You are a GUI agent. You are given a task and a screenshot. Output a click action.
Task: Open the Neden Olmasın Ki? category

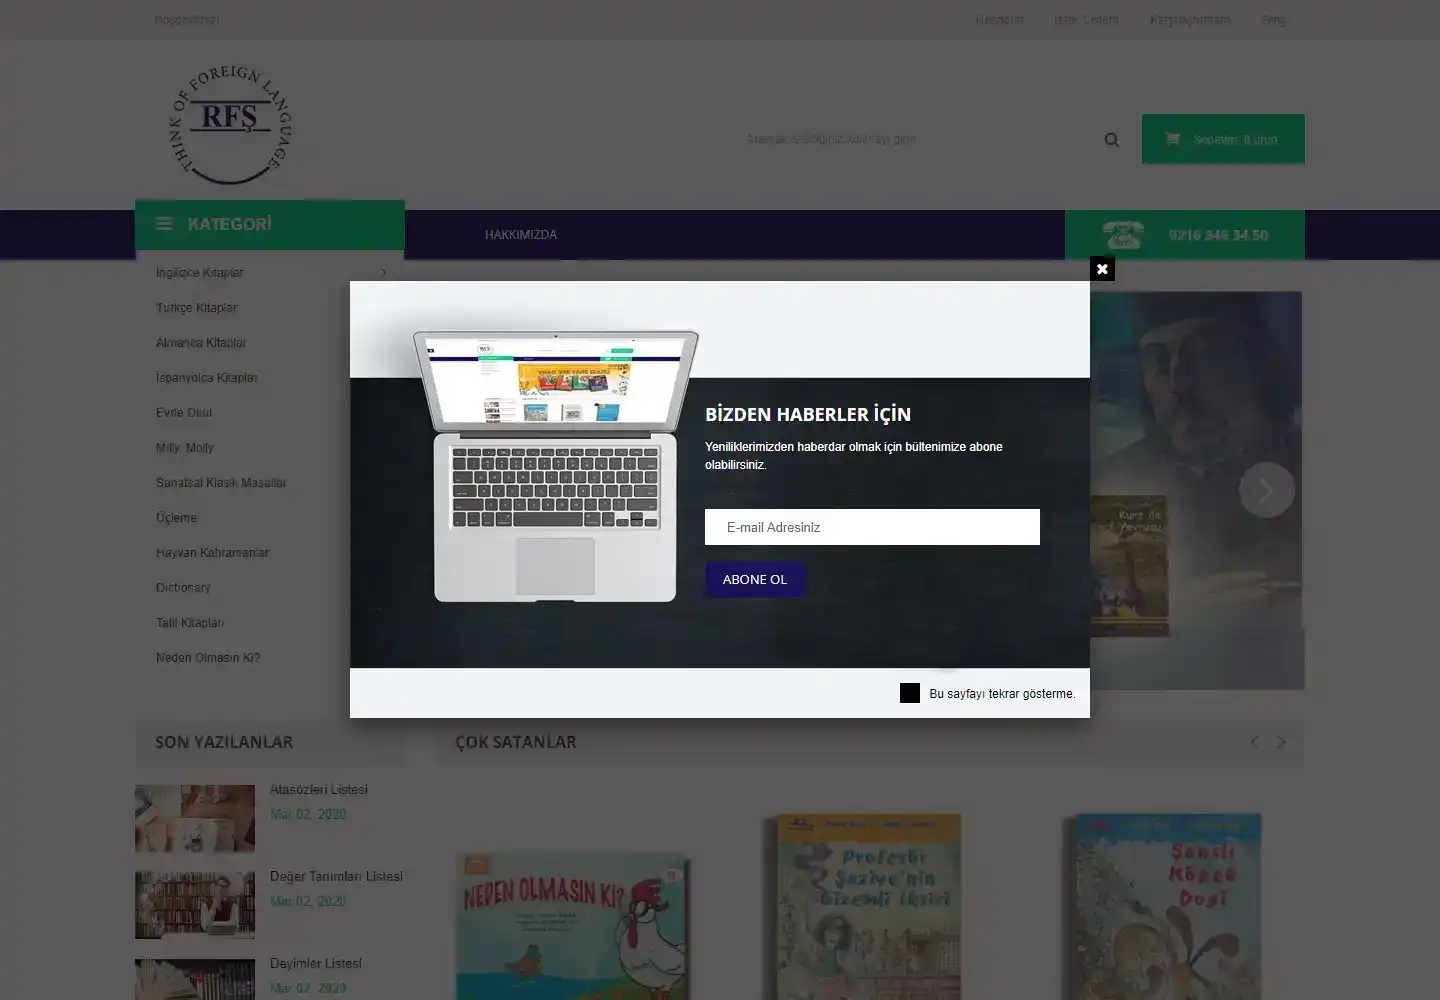tap(208, 658)
